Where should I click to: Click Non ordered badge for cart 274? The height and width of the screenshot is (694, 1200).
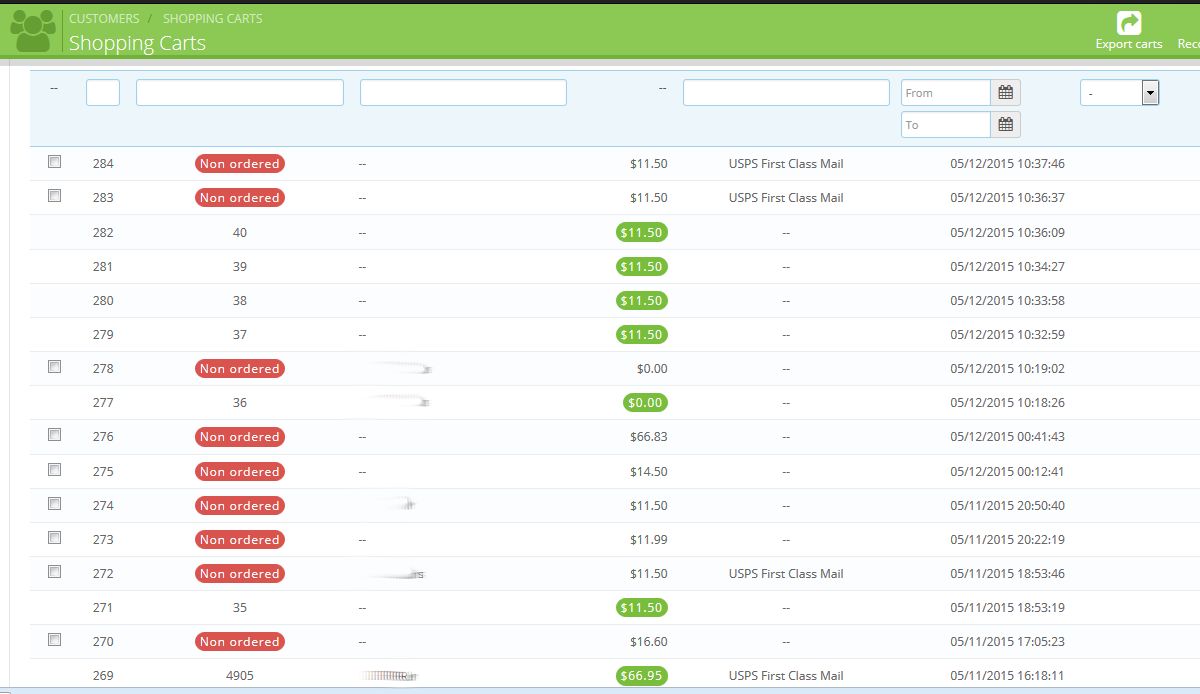pos(240,506)
